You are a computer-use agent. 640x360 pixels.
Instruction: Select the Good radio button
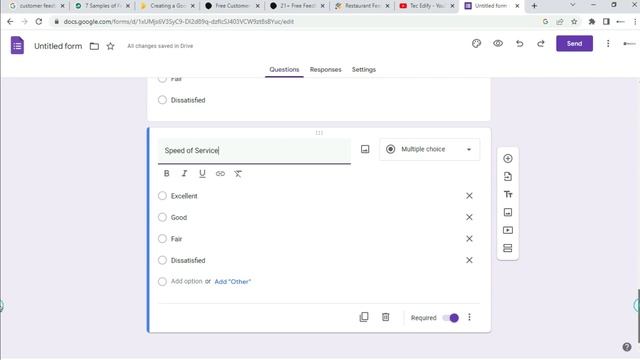[162, 217]
